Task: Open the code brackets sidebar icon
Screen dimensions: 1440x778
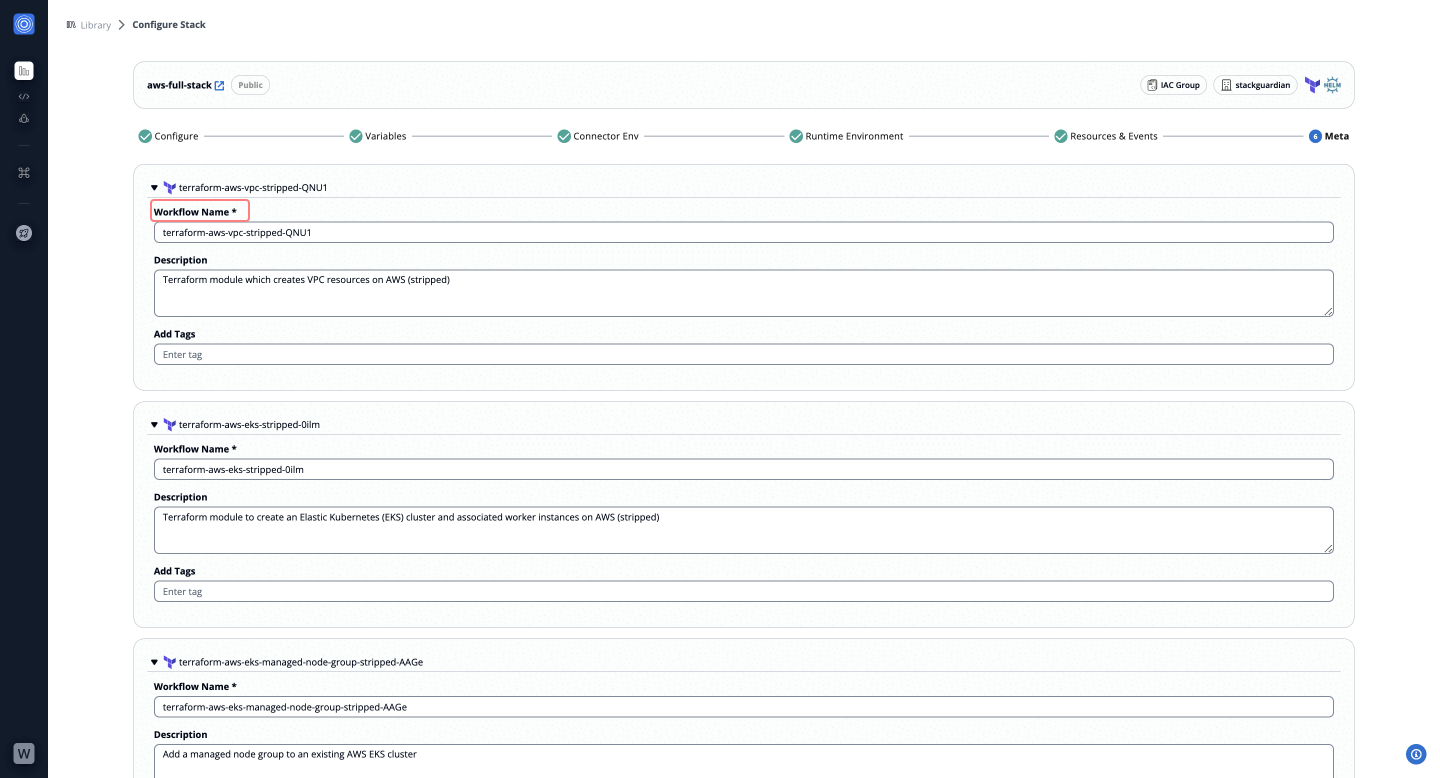Action: pos(24,96)
